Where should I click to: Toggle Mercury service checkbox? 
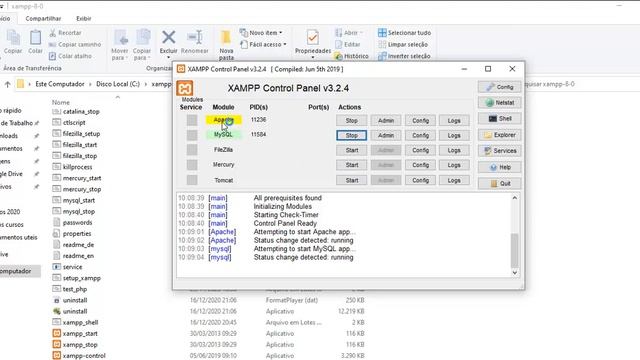[x=192, y=165]
